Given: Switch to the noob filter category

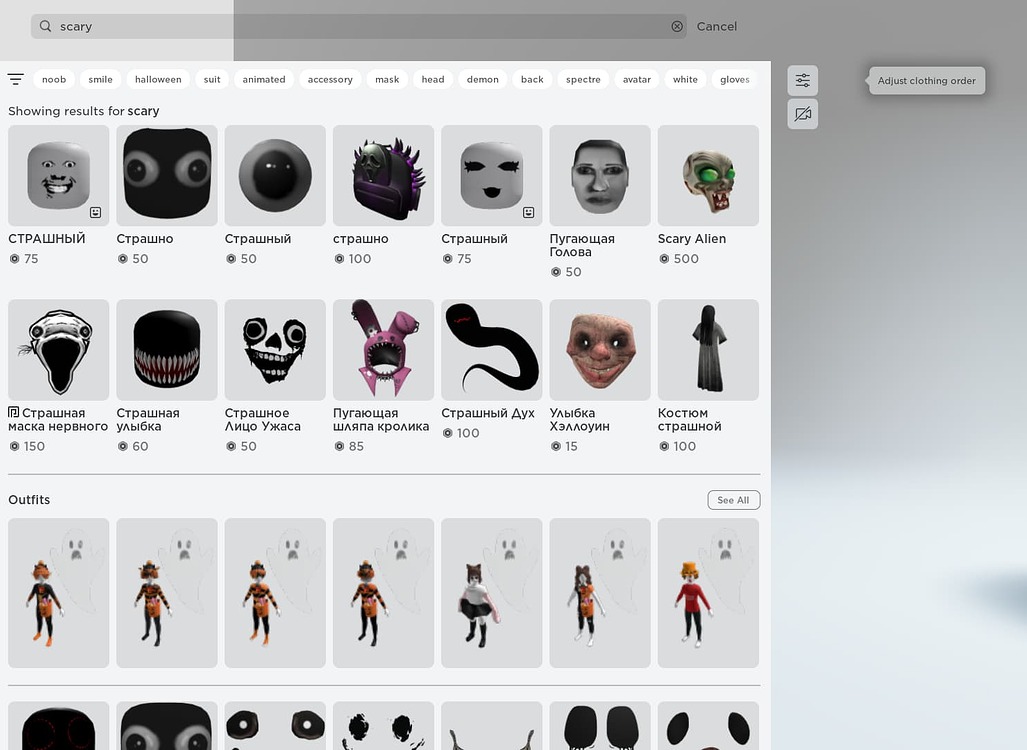Looking at the screenshot, I should coord(53,78).
